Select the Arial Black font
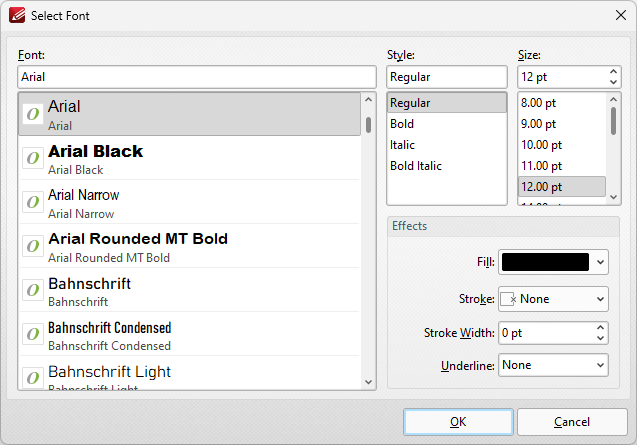Screen dimensions: 637x445 (x=189, y=158)
